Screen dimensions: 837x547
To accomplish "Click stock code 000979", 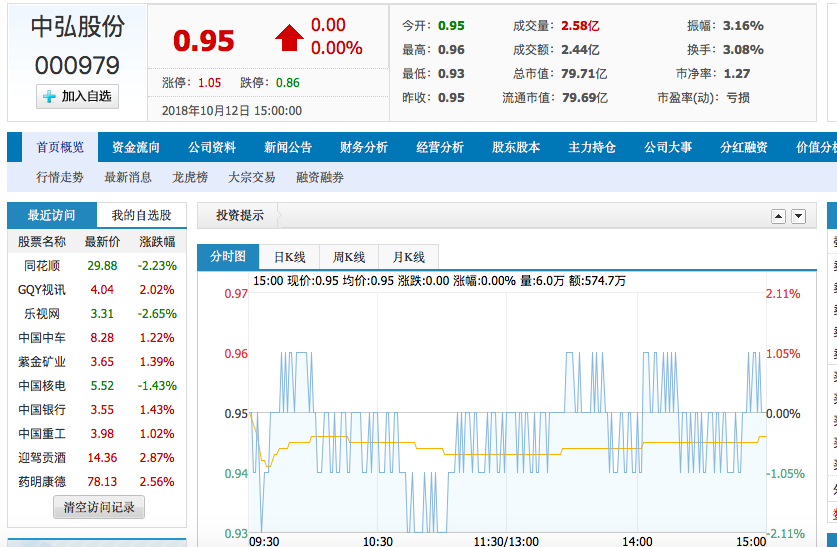I will point(77,66).
